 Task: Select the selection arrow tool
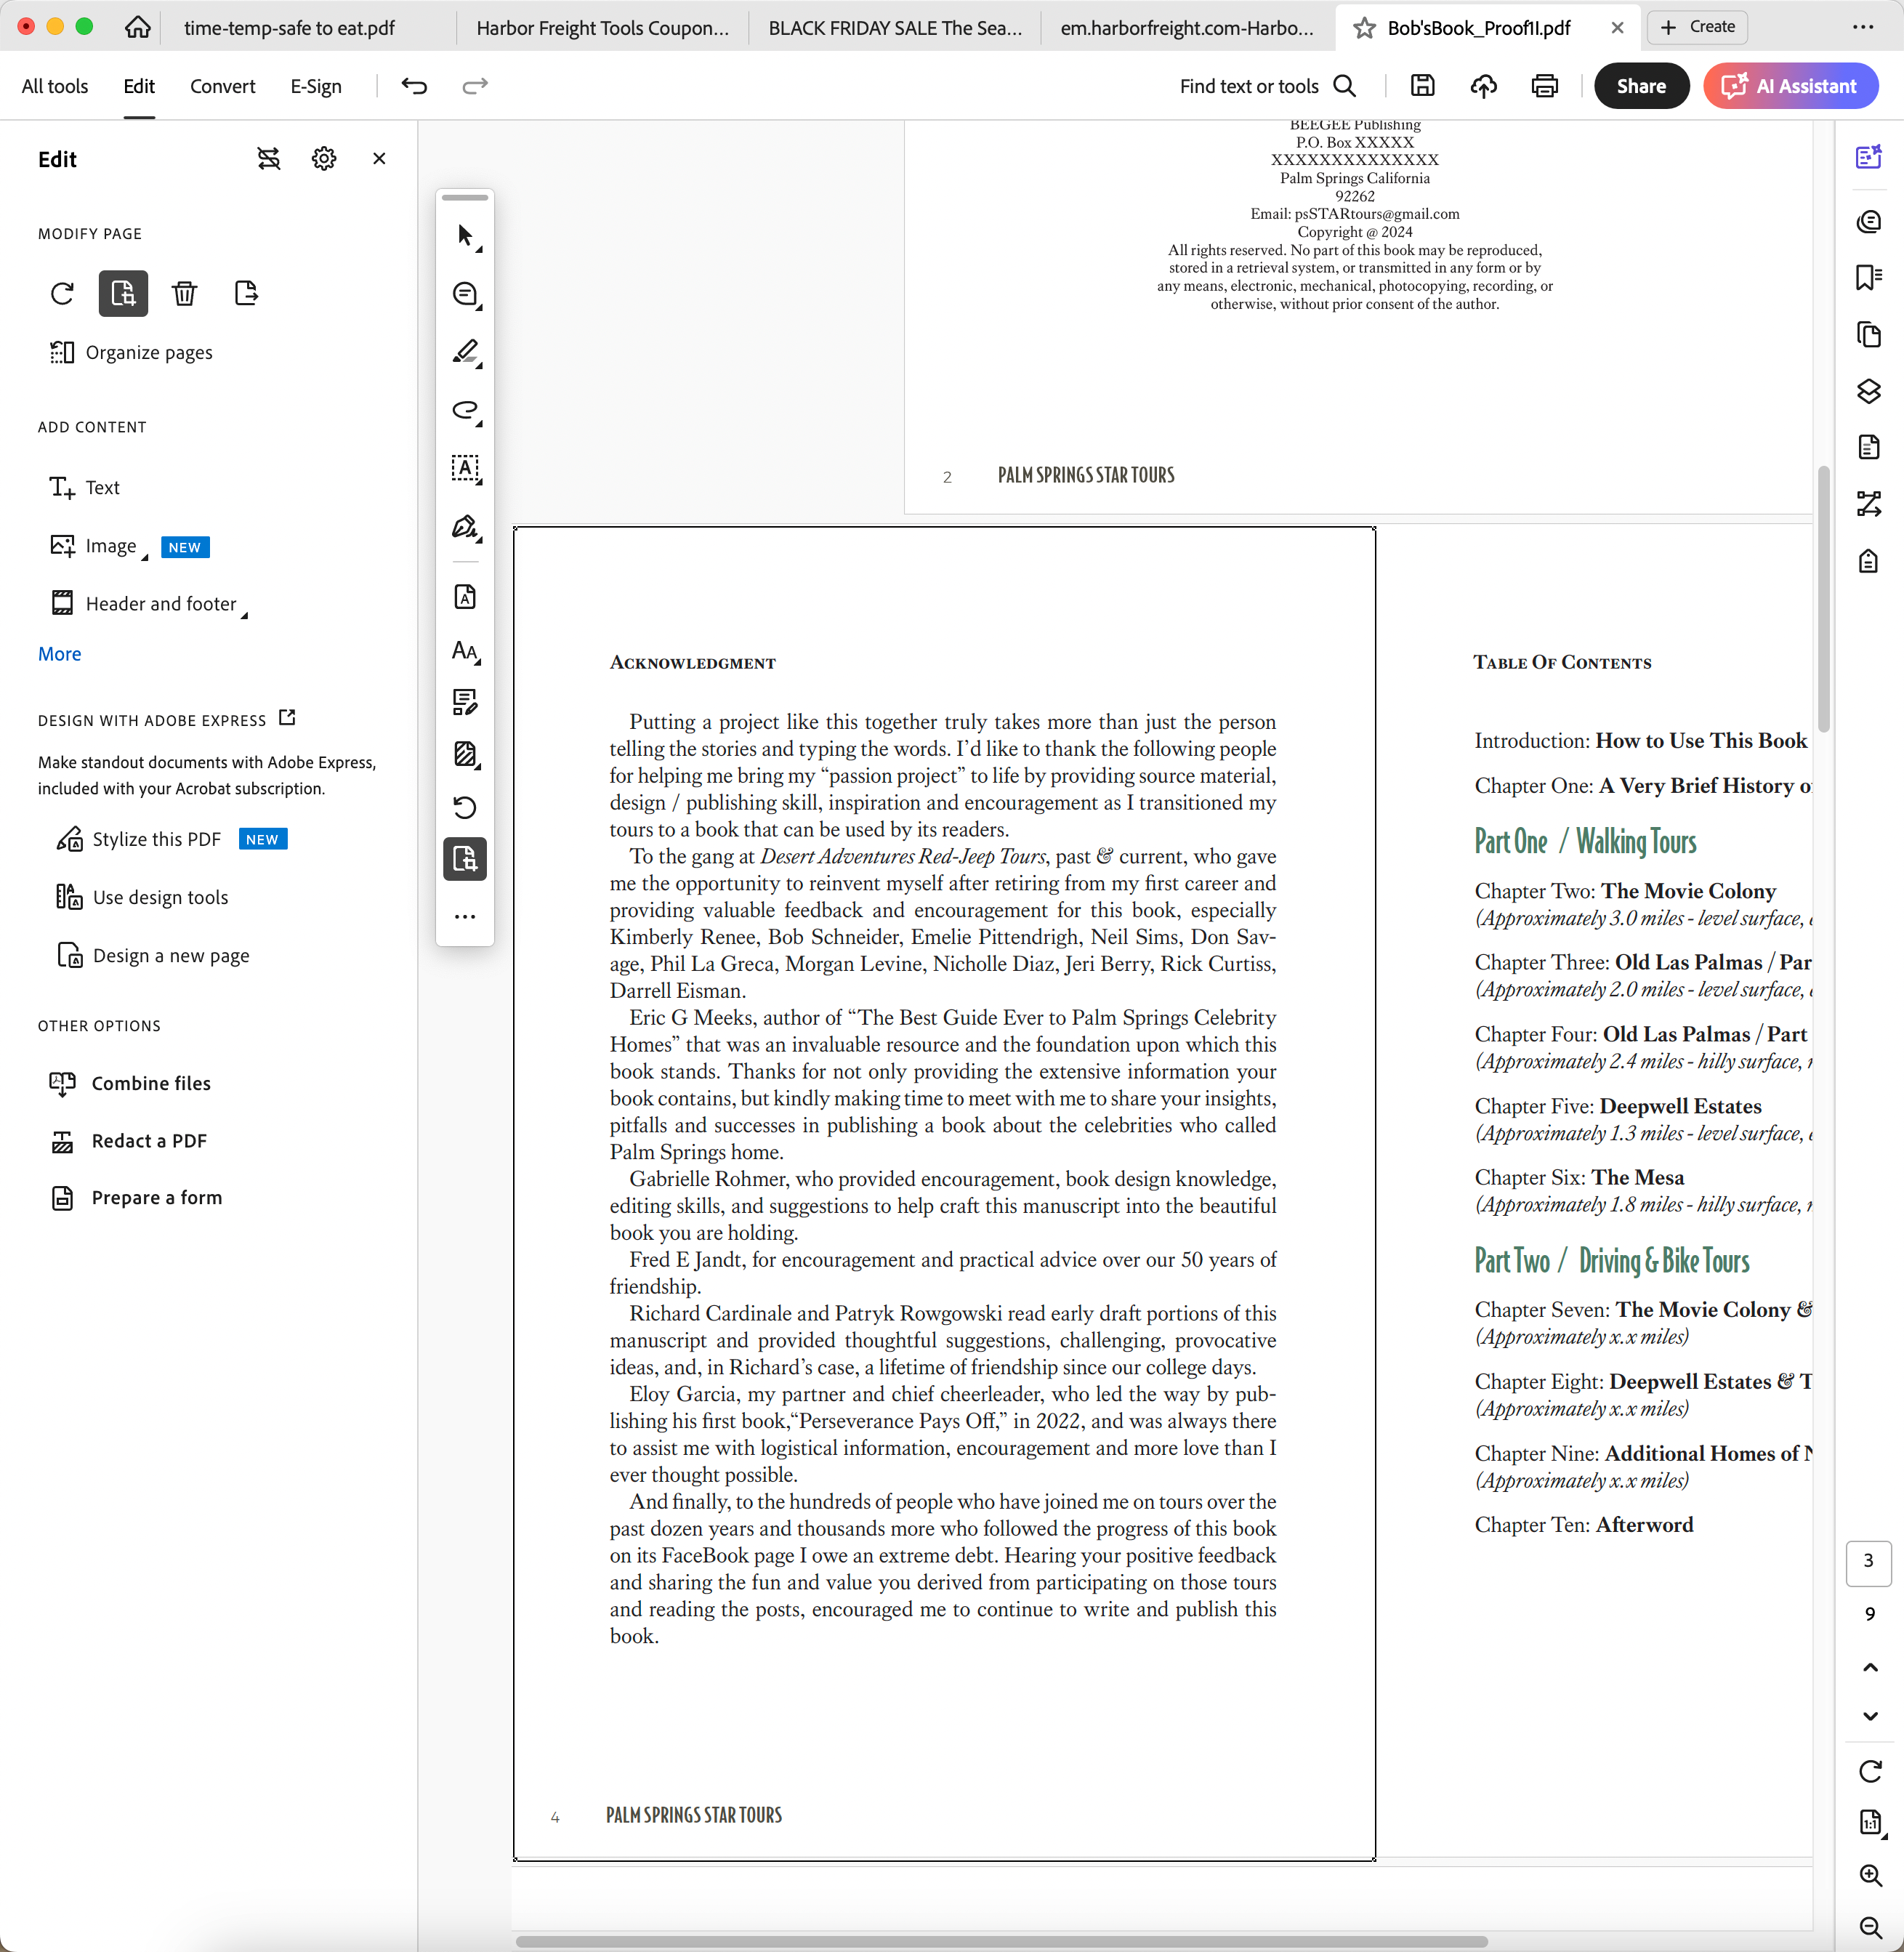point(465,235)
